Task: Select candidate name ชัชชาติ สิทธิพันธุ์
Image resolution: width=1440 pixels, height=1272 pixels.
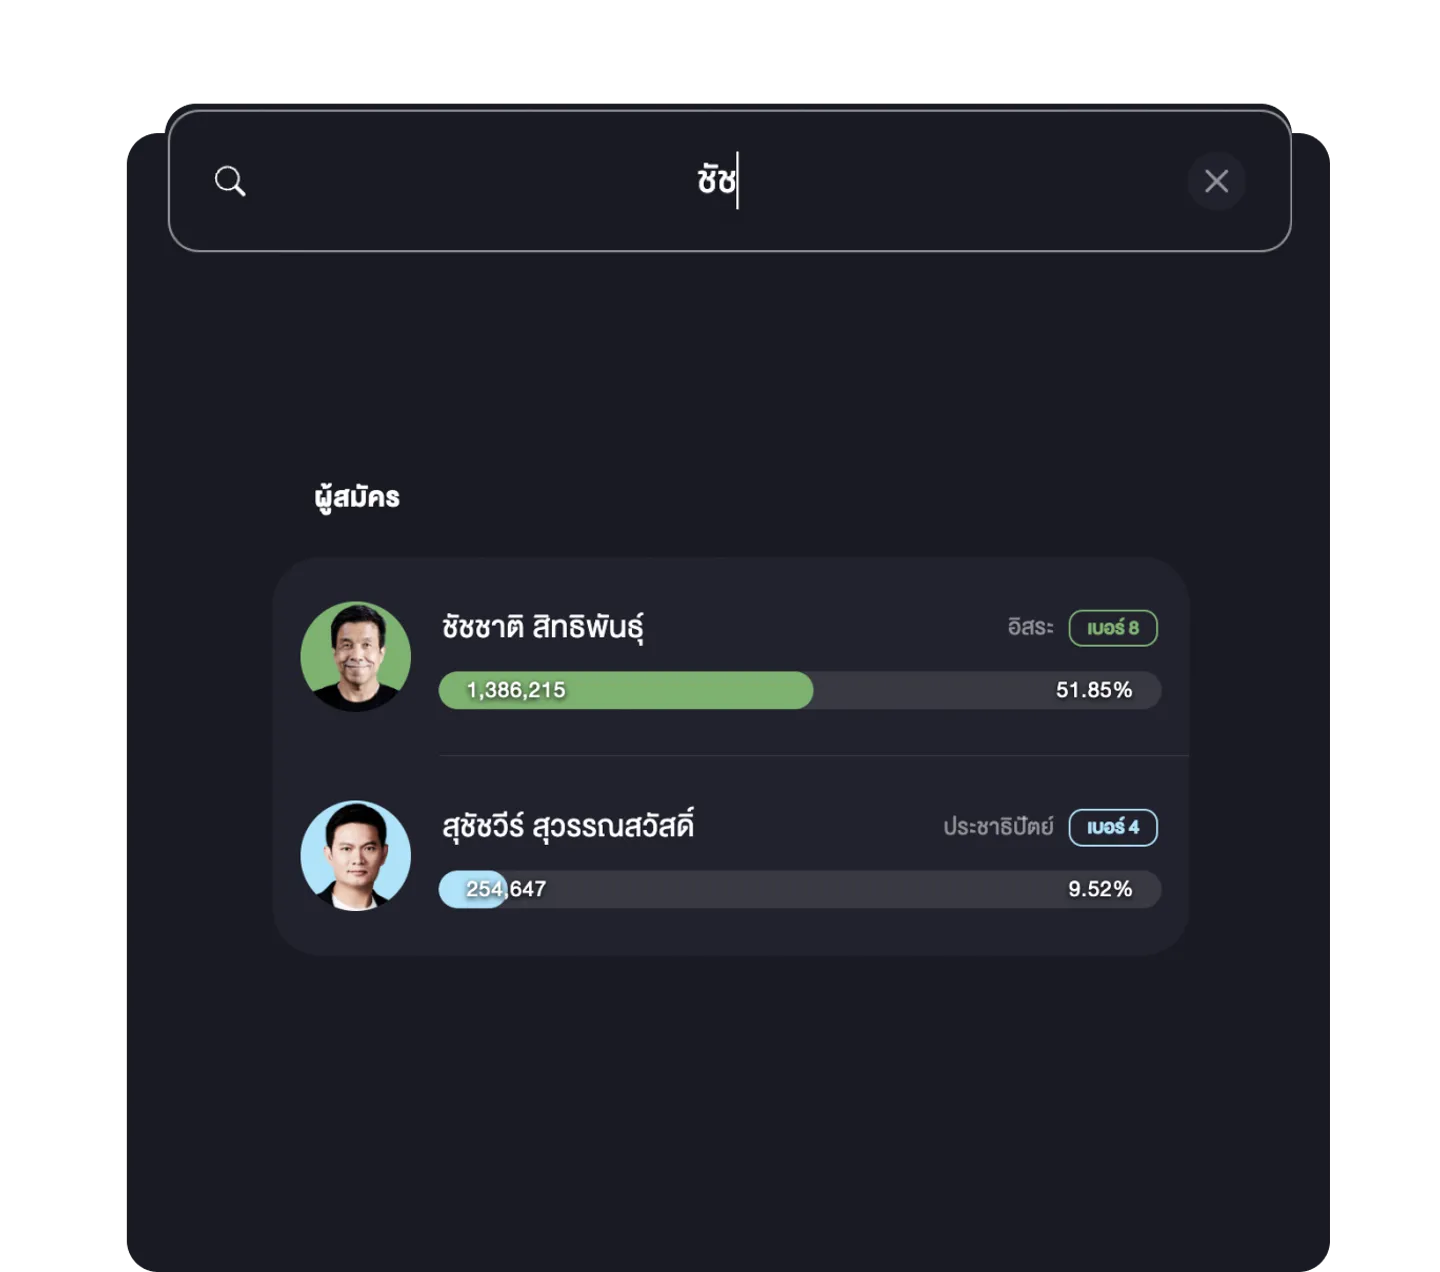Action: 543,627
